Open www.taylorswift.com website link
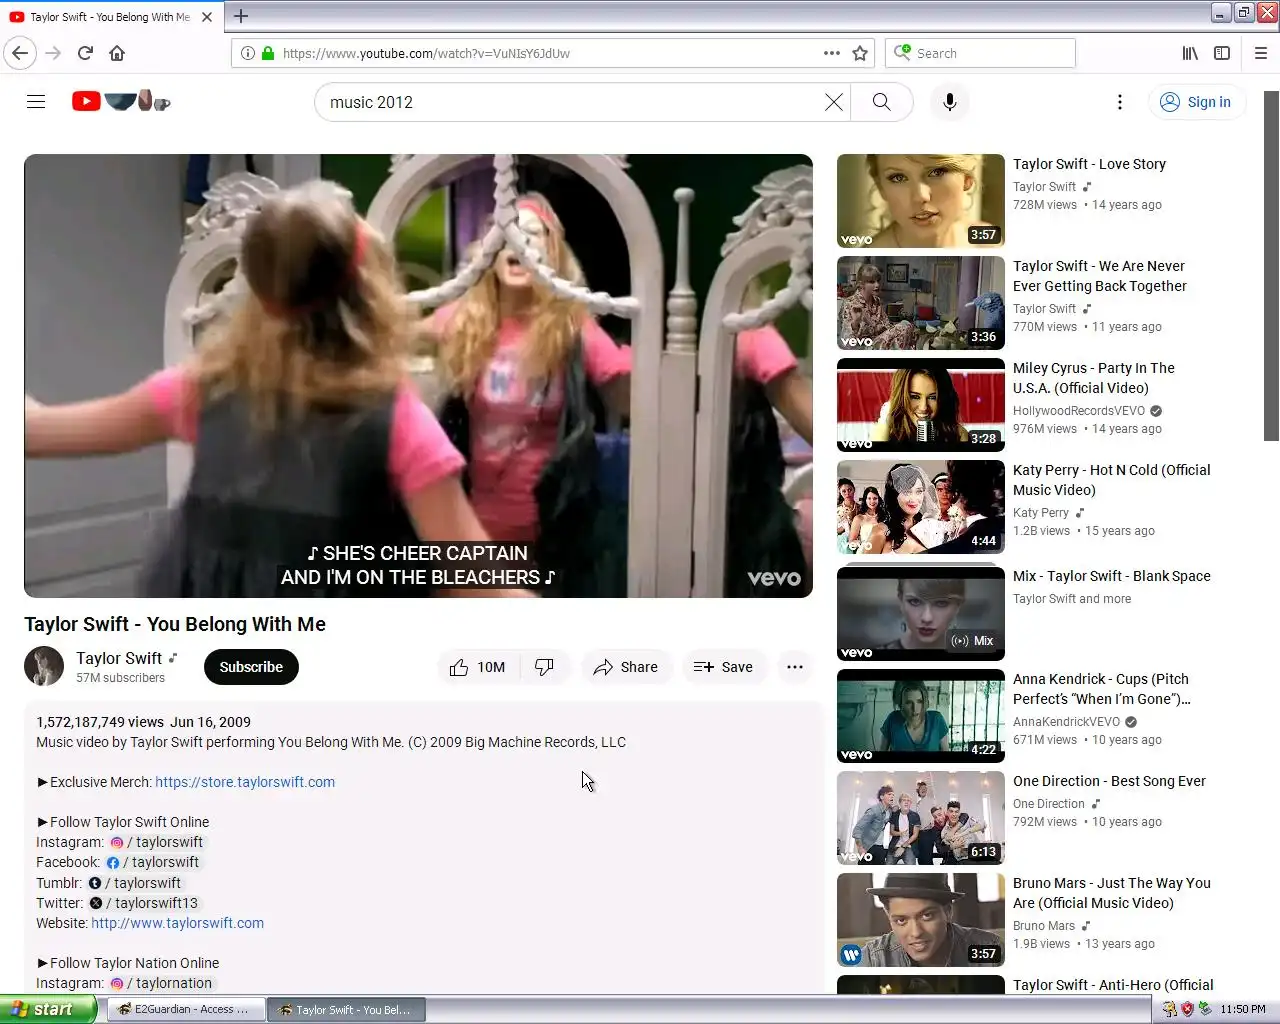Screen dimensions: 1280x1024 178,923
